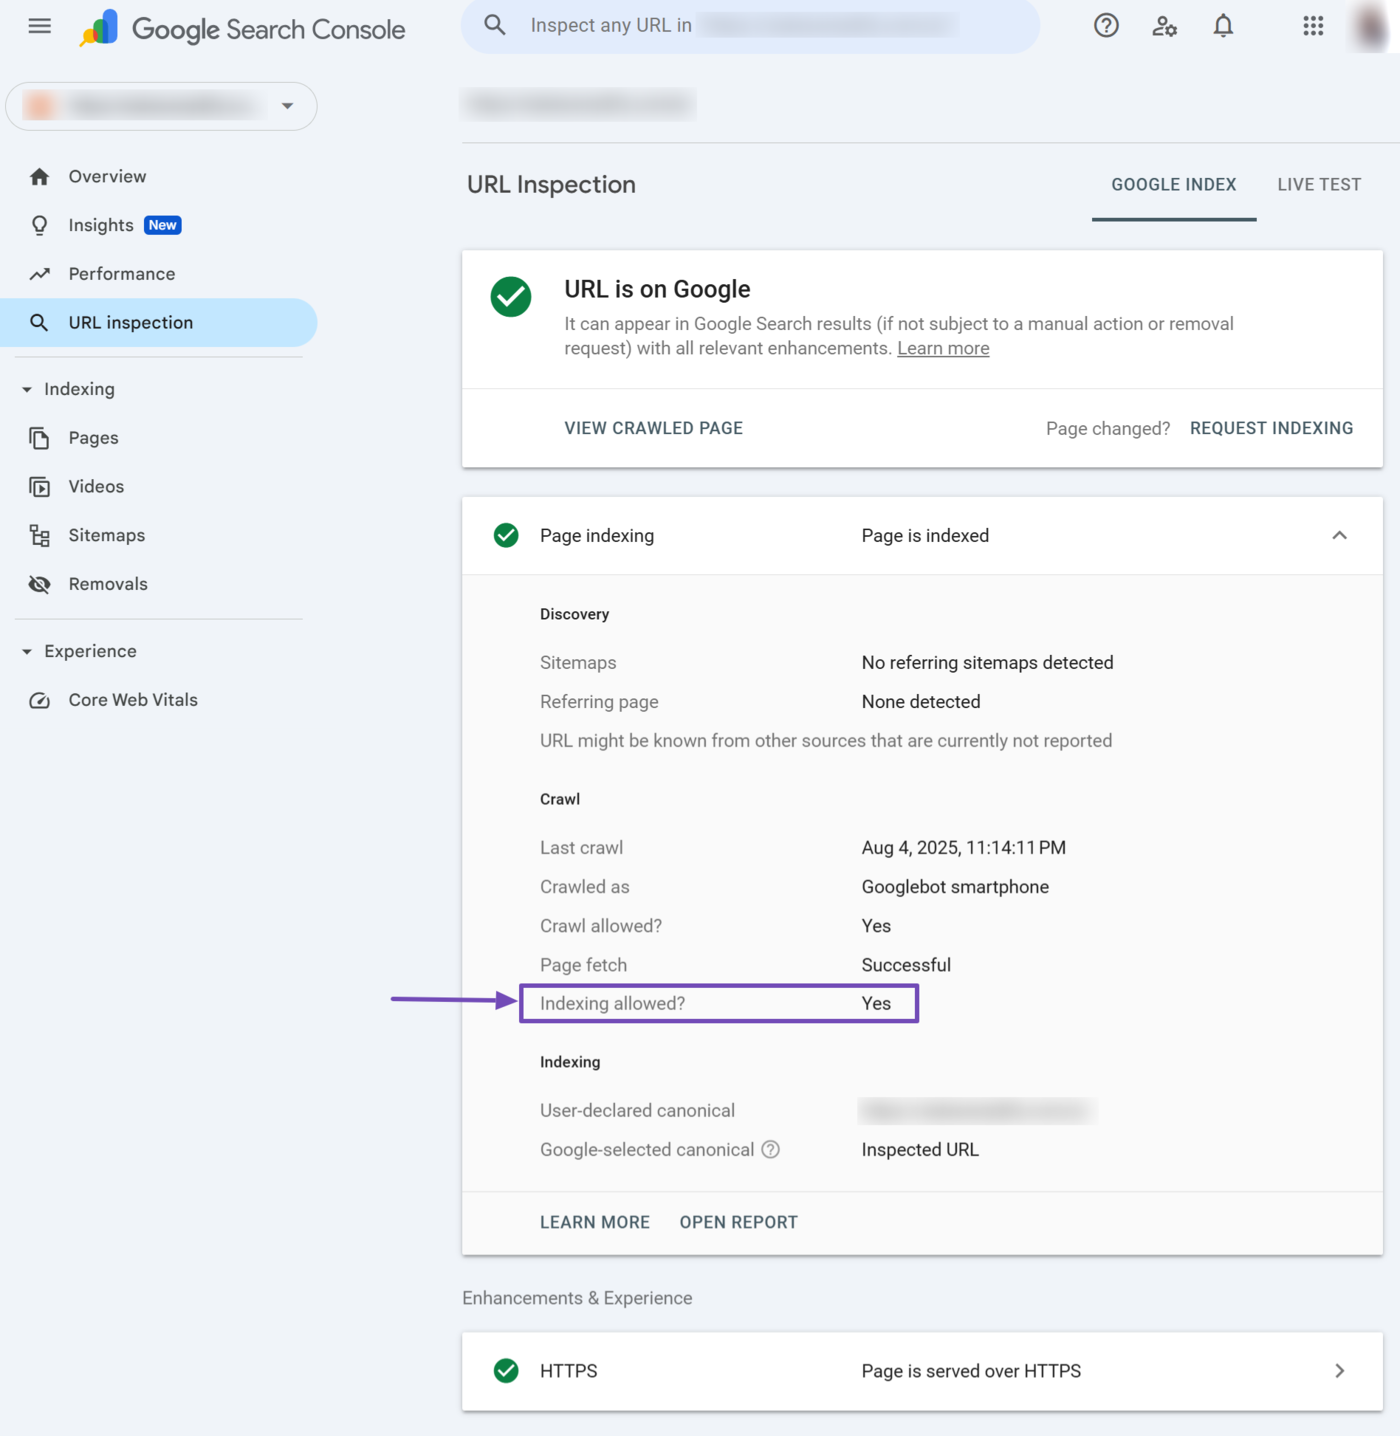The image size is (1400, 1436).
Task: Click 'Successful' page fetch value
Action: (906, 965)
